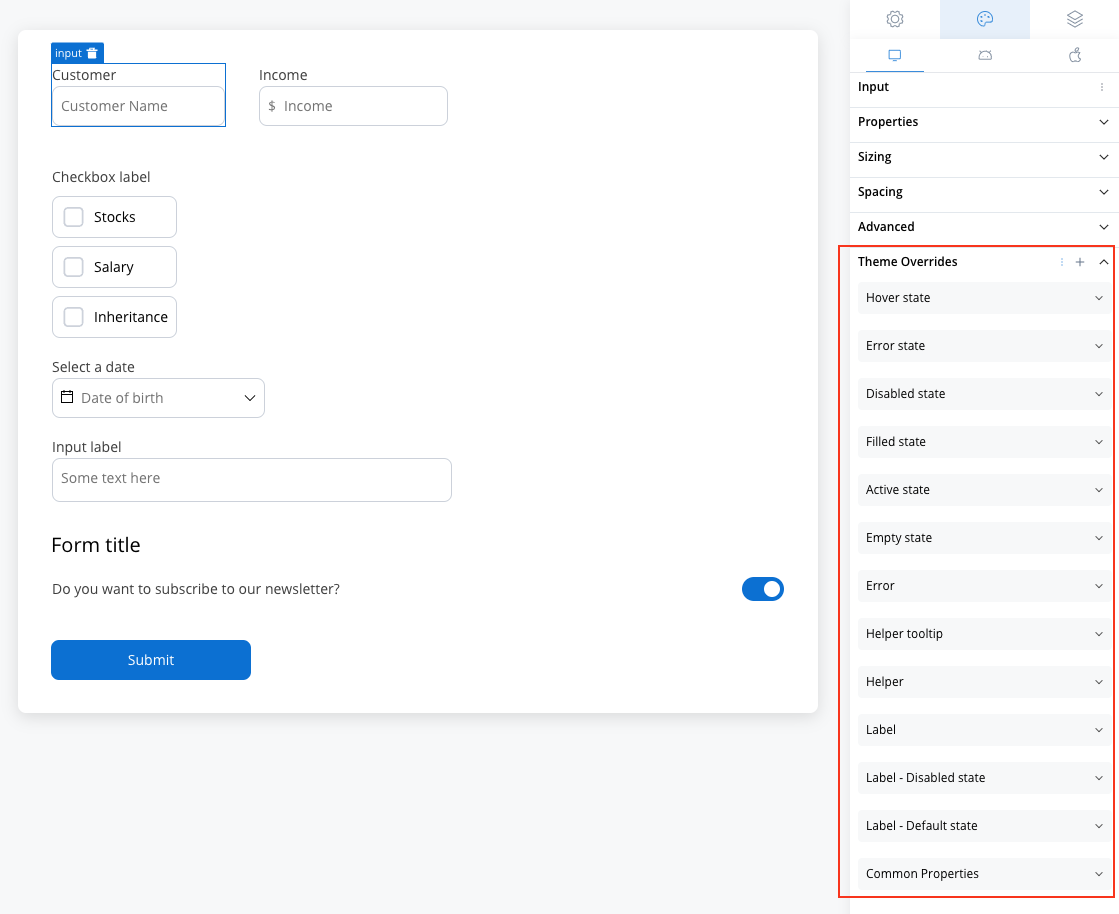The image size is (1119, 914).
Task: Expand Label - Default state override
Action: tap(984, 826)
